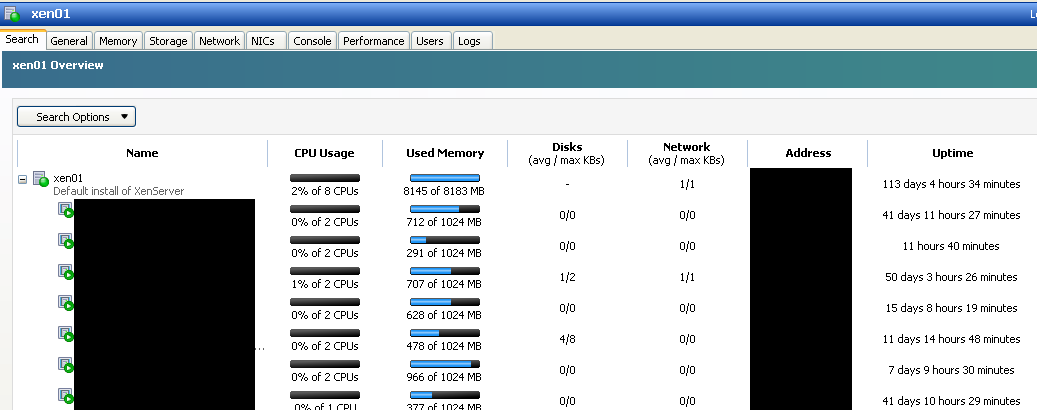1037x410 pixels.
Task: Click memory bar for 712 of 1024 MB
Action: [444, 209]
